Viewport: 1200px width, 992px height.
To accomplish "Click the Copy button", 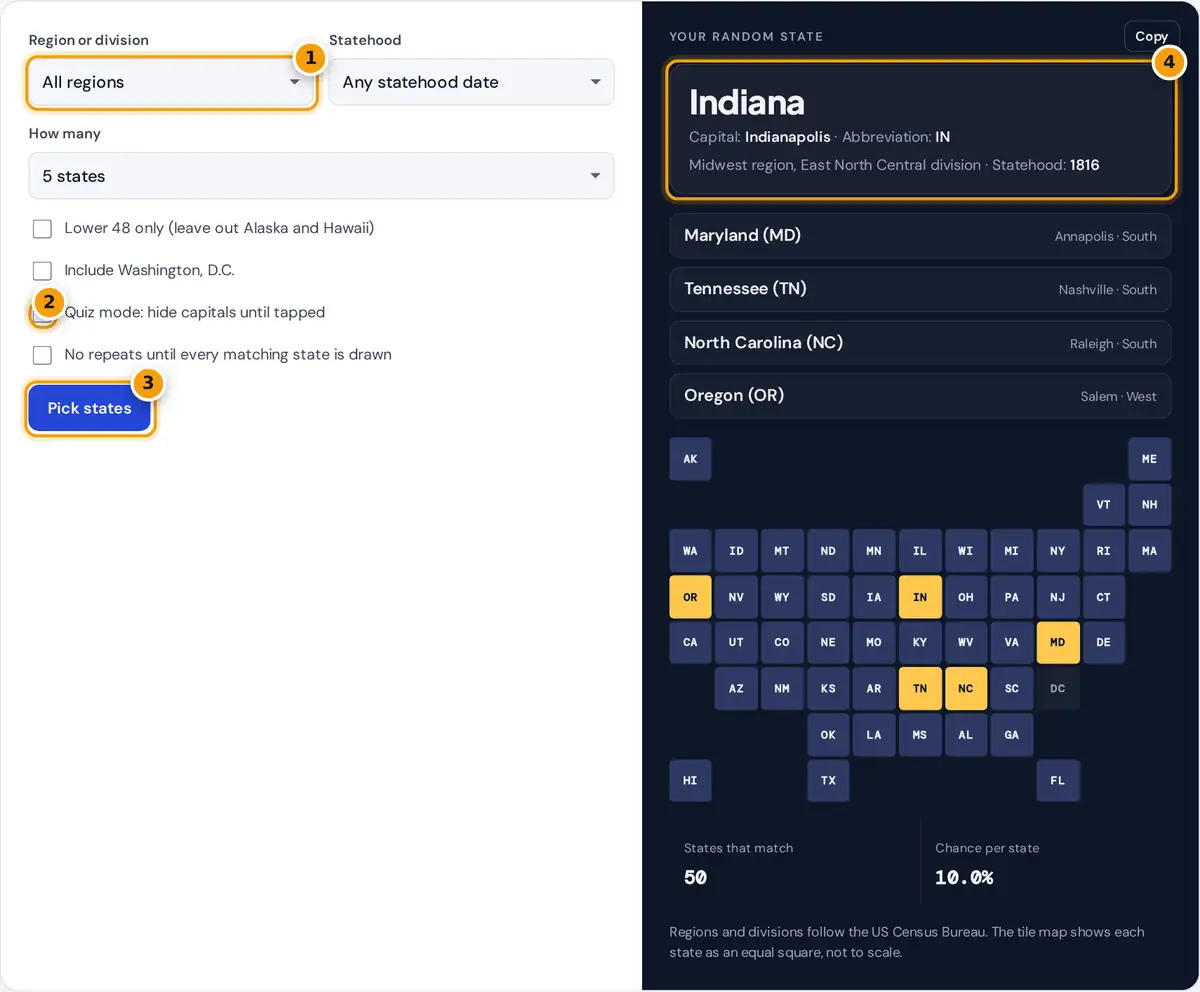I will click(1151, 36).
